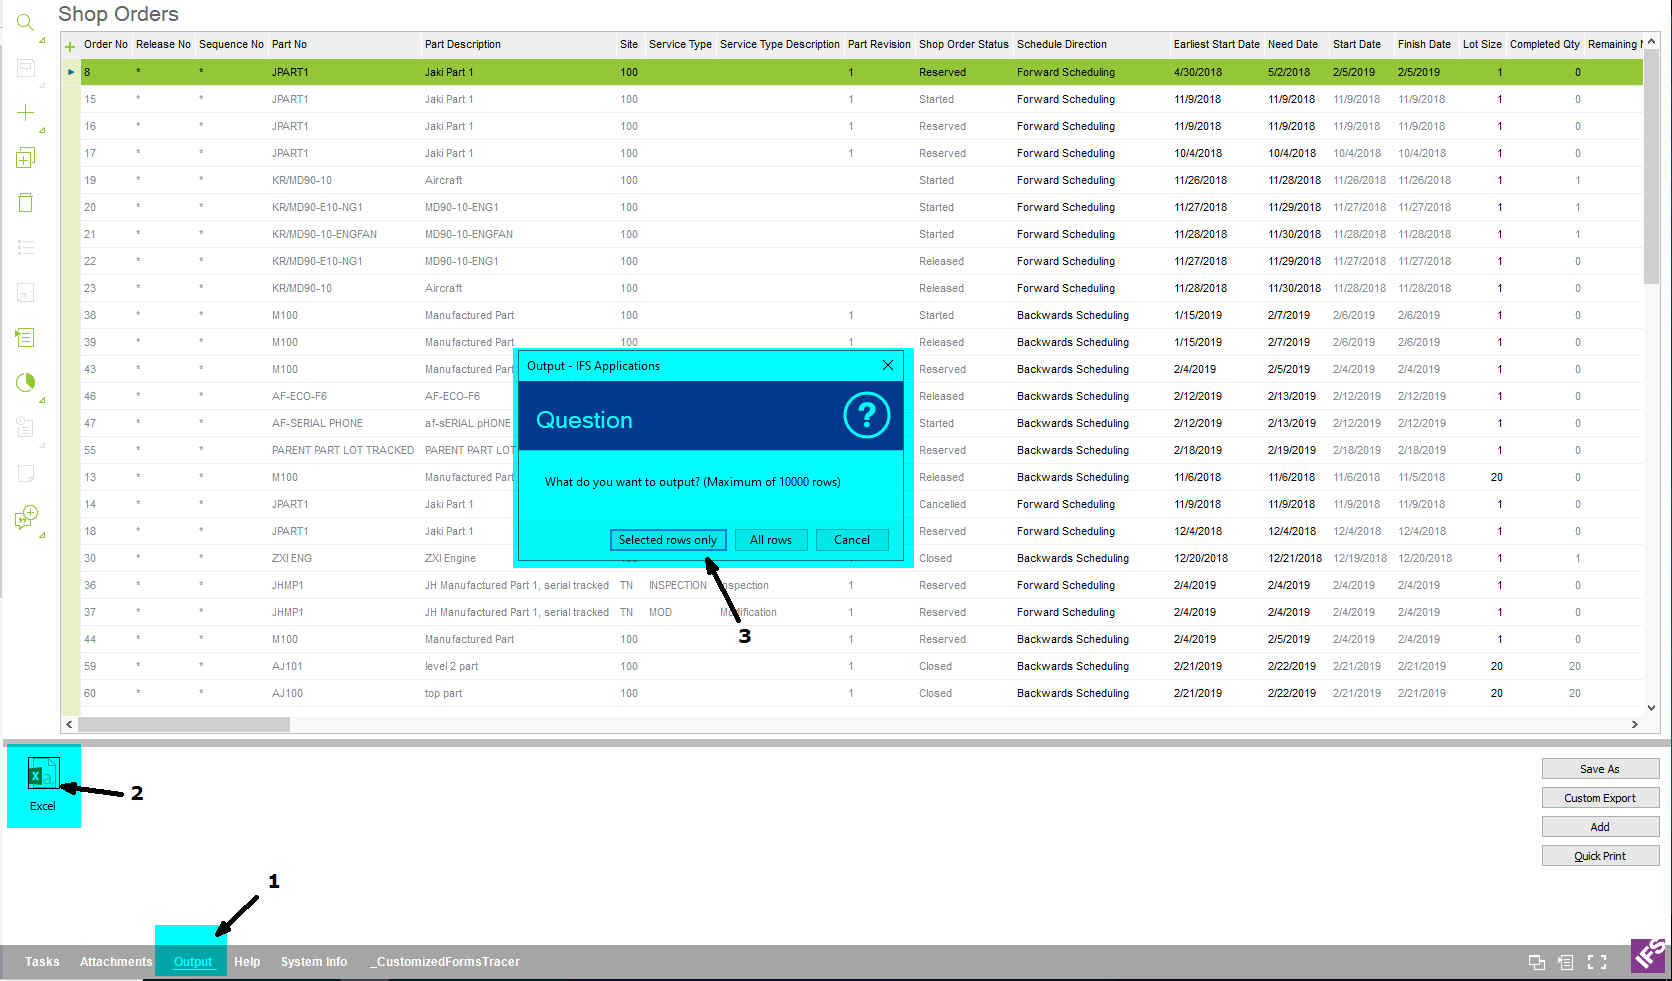Click the Shop Order Status column header
This screenshot has width=1672, height=981.
[x=963, y=44]
